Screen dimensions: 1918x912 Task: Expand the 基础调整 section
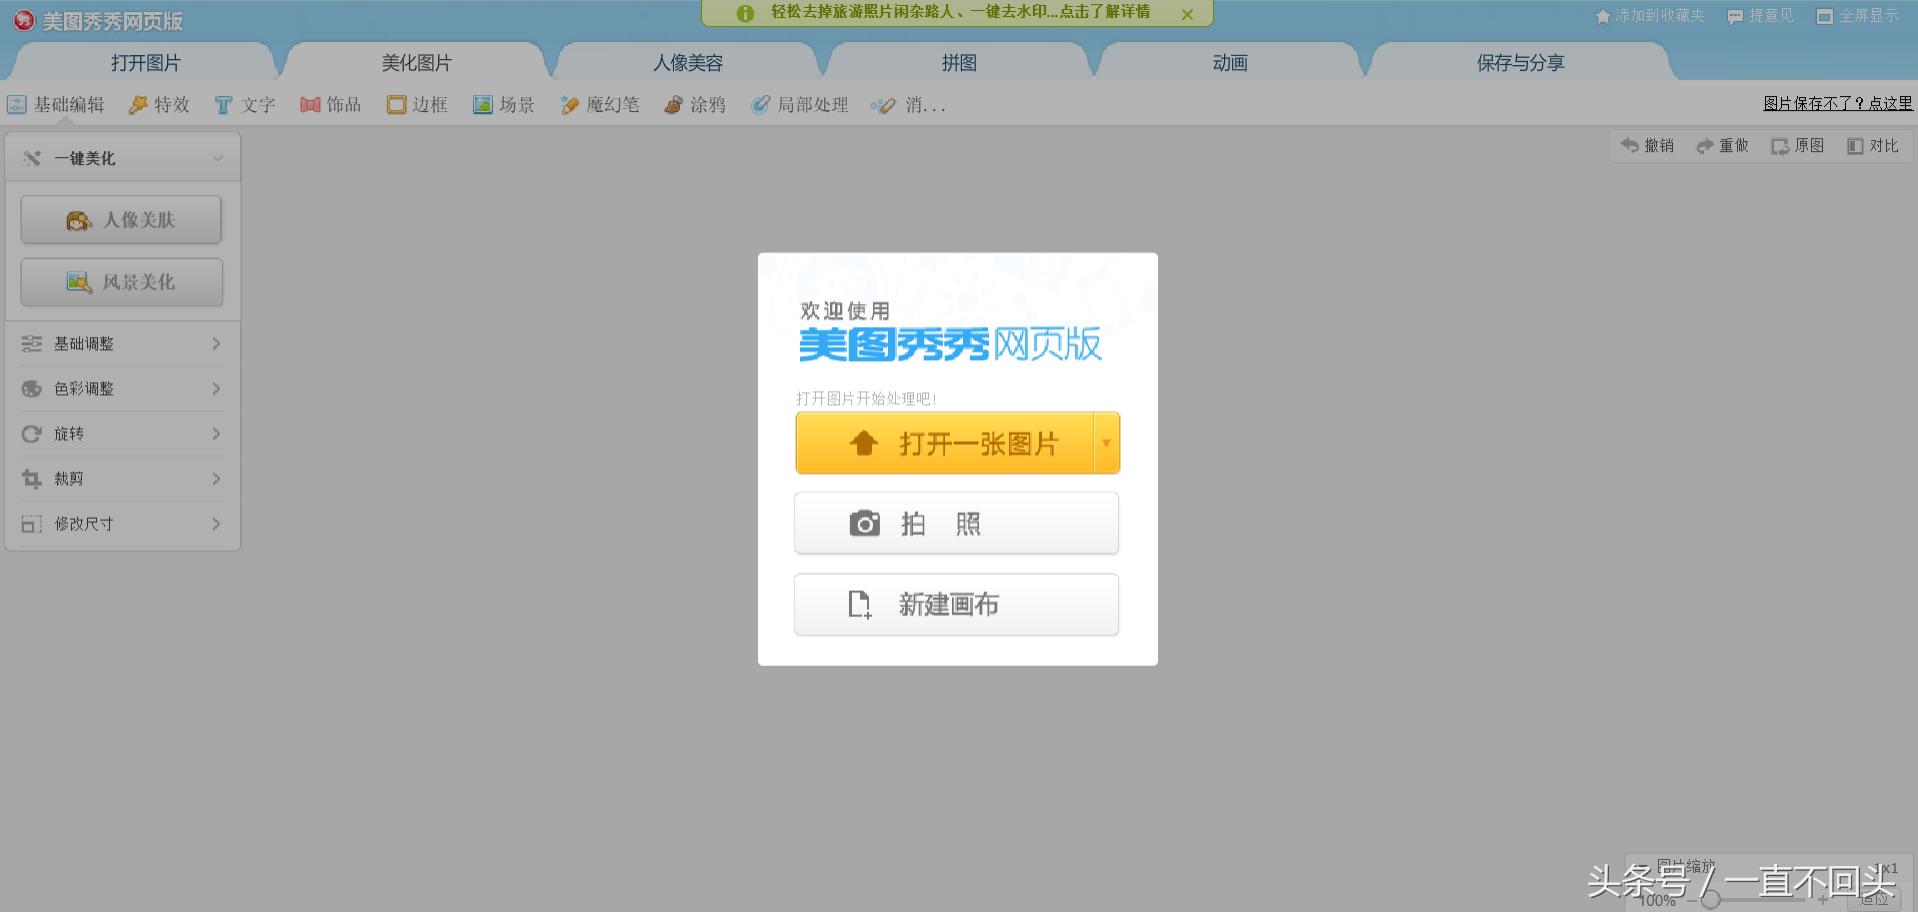pos(122,344)
